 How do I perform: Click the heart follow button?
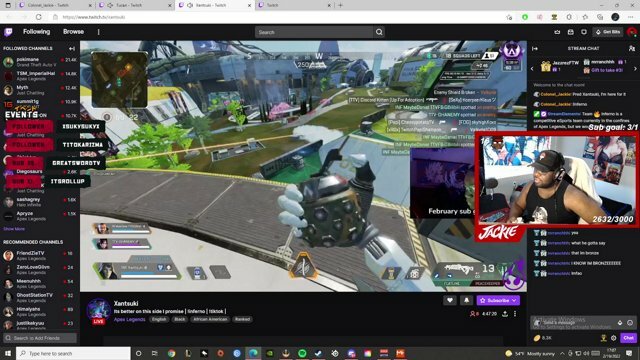[x=450, y=300]
